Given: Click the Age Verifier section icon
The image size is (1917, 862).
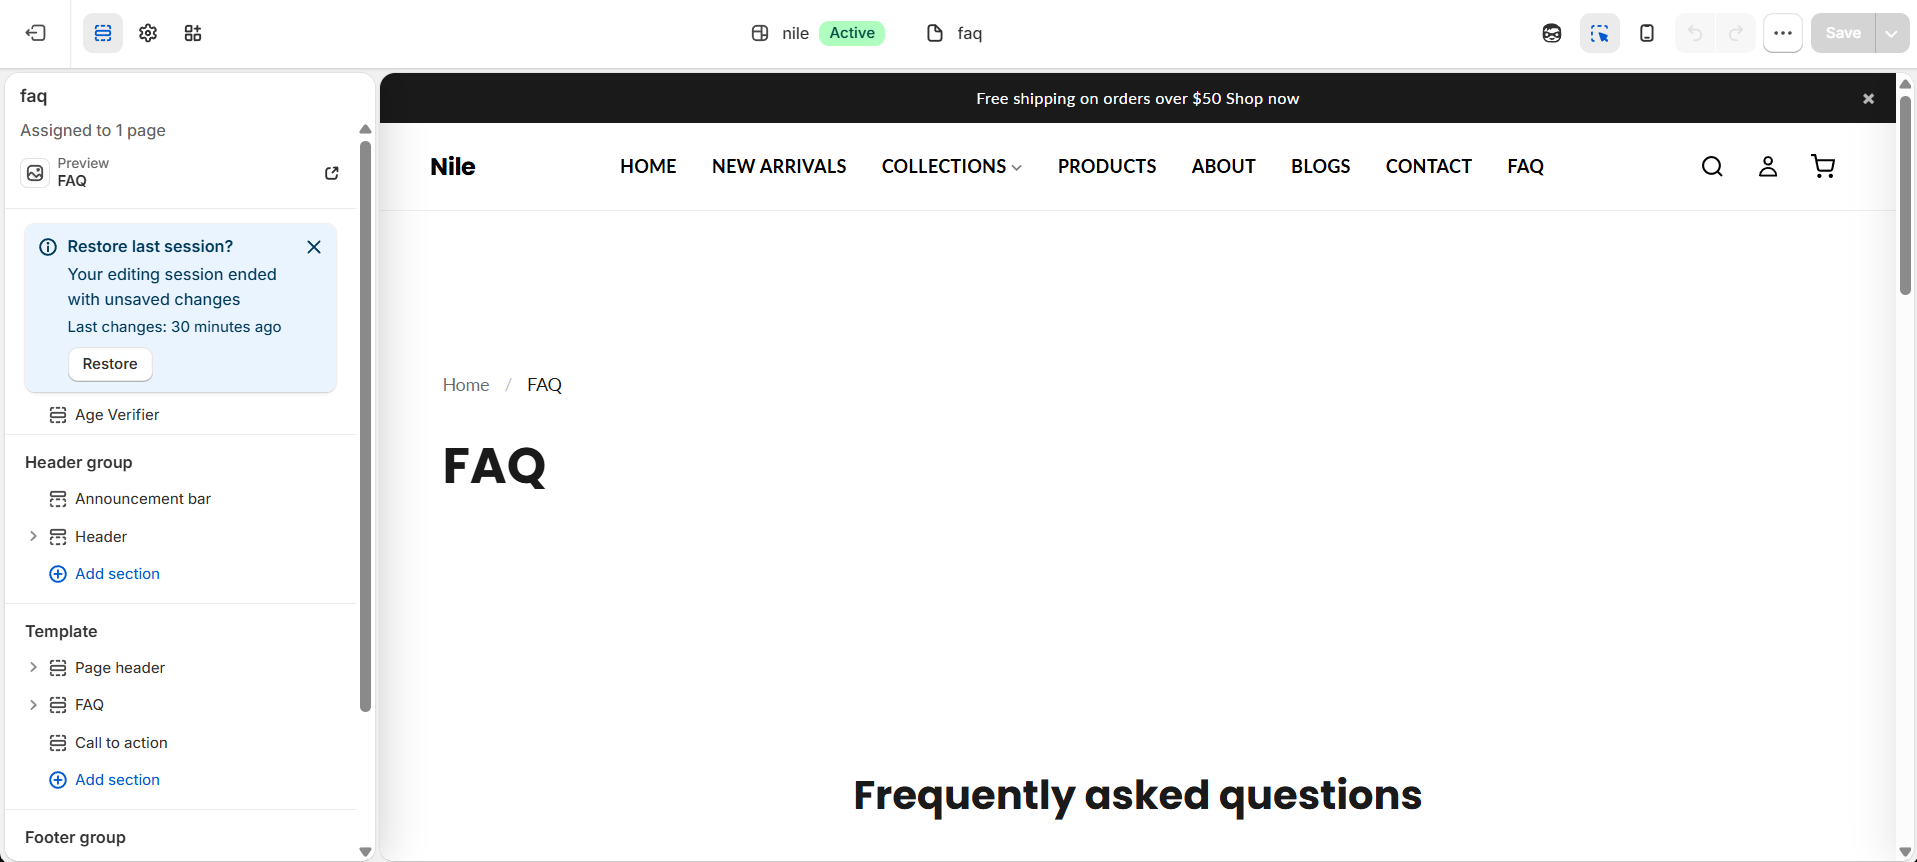Looking at the screenshot, I should 58,415.
